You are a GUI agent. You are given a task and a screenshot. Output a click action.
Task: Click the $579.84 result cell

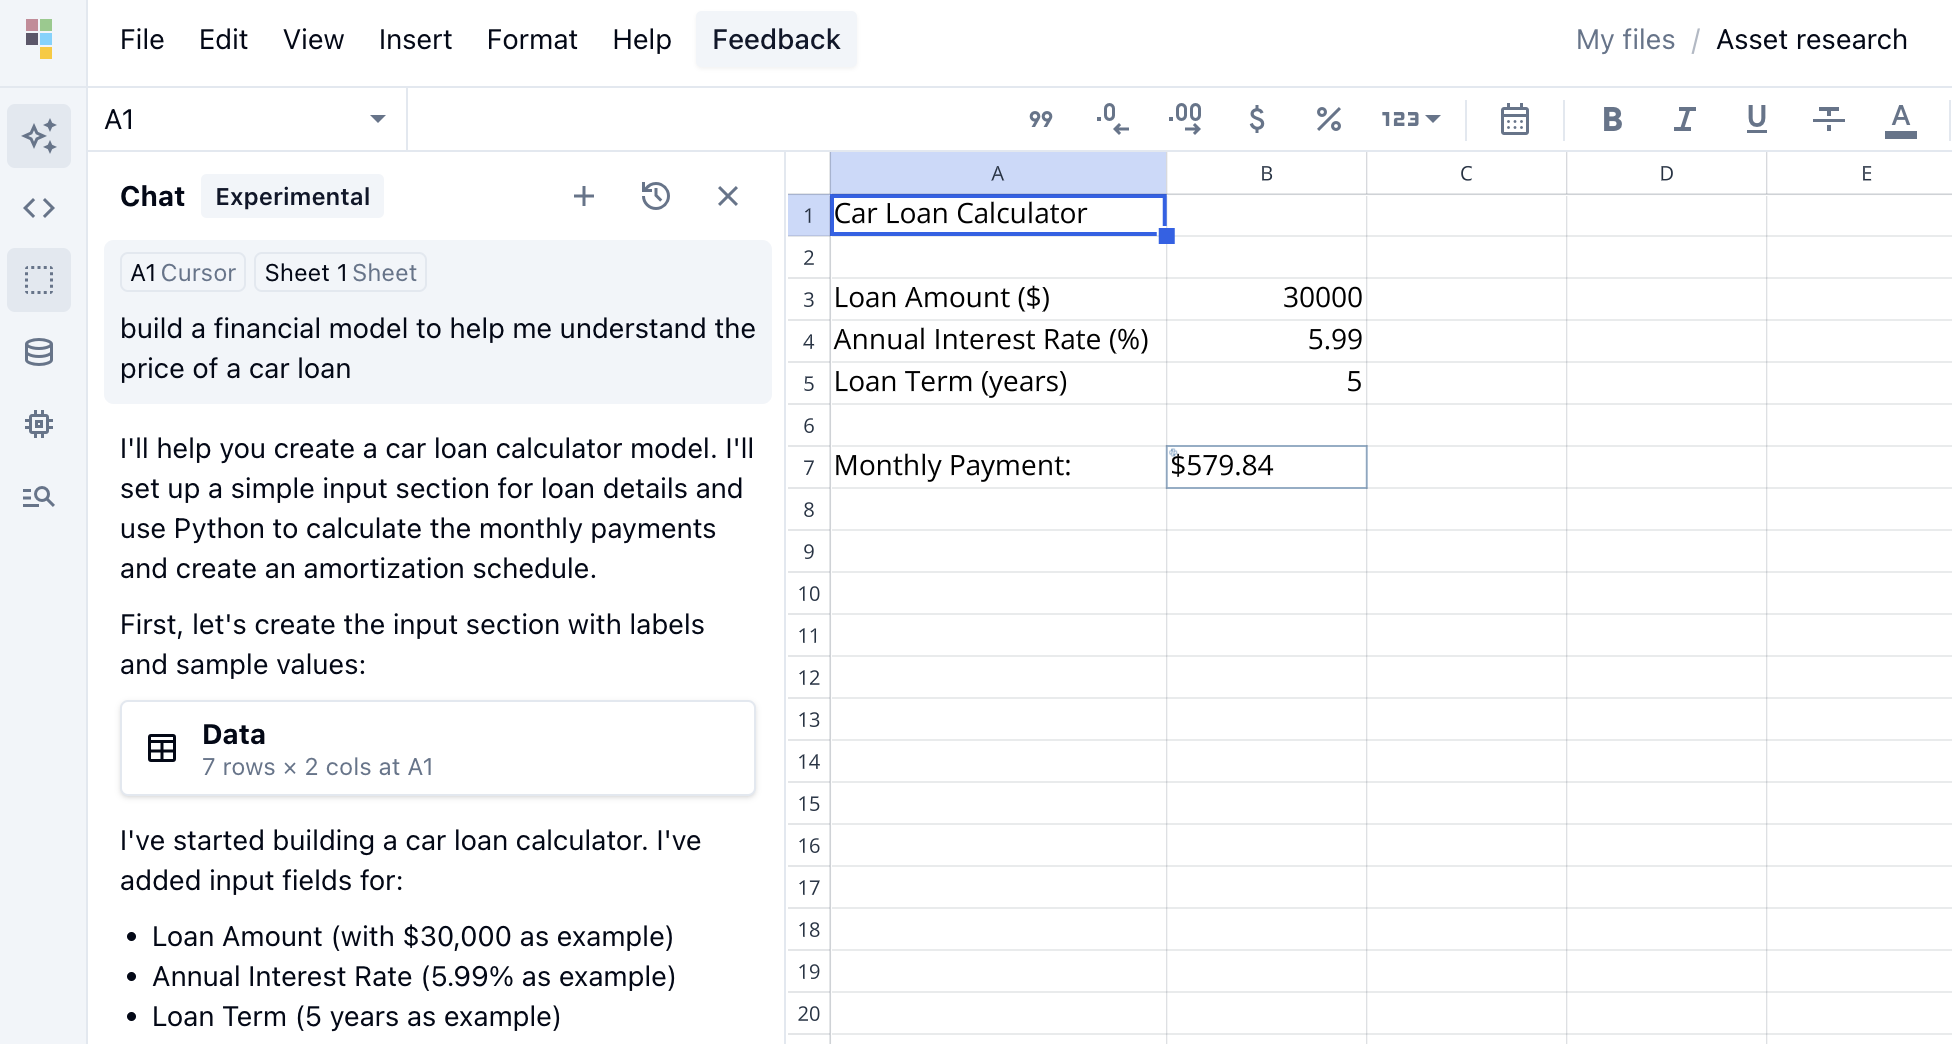[x=1266, y=467]
